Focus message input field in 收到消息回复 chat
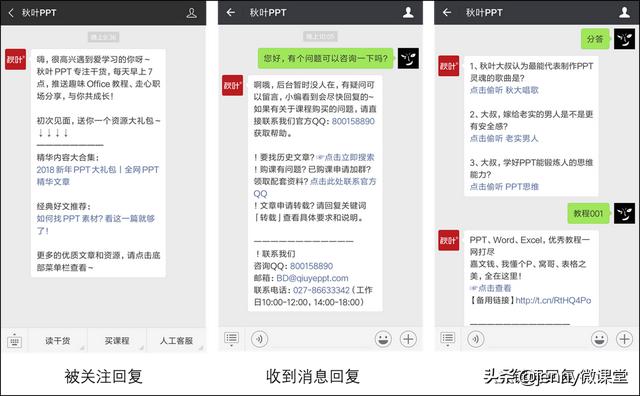This screenshot has width=640, height=396. (x=321, y=339)
